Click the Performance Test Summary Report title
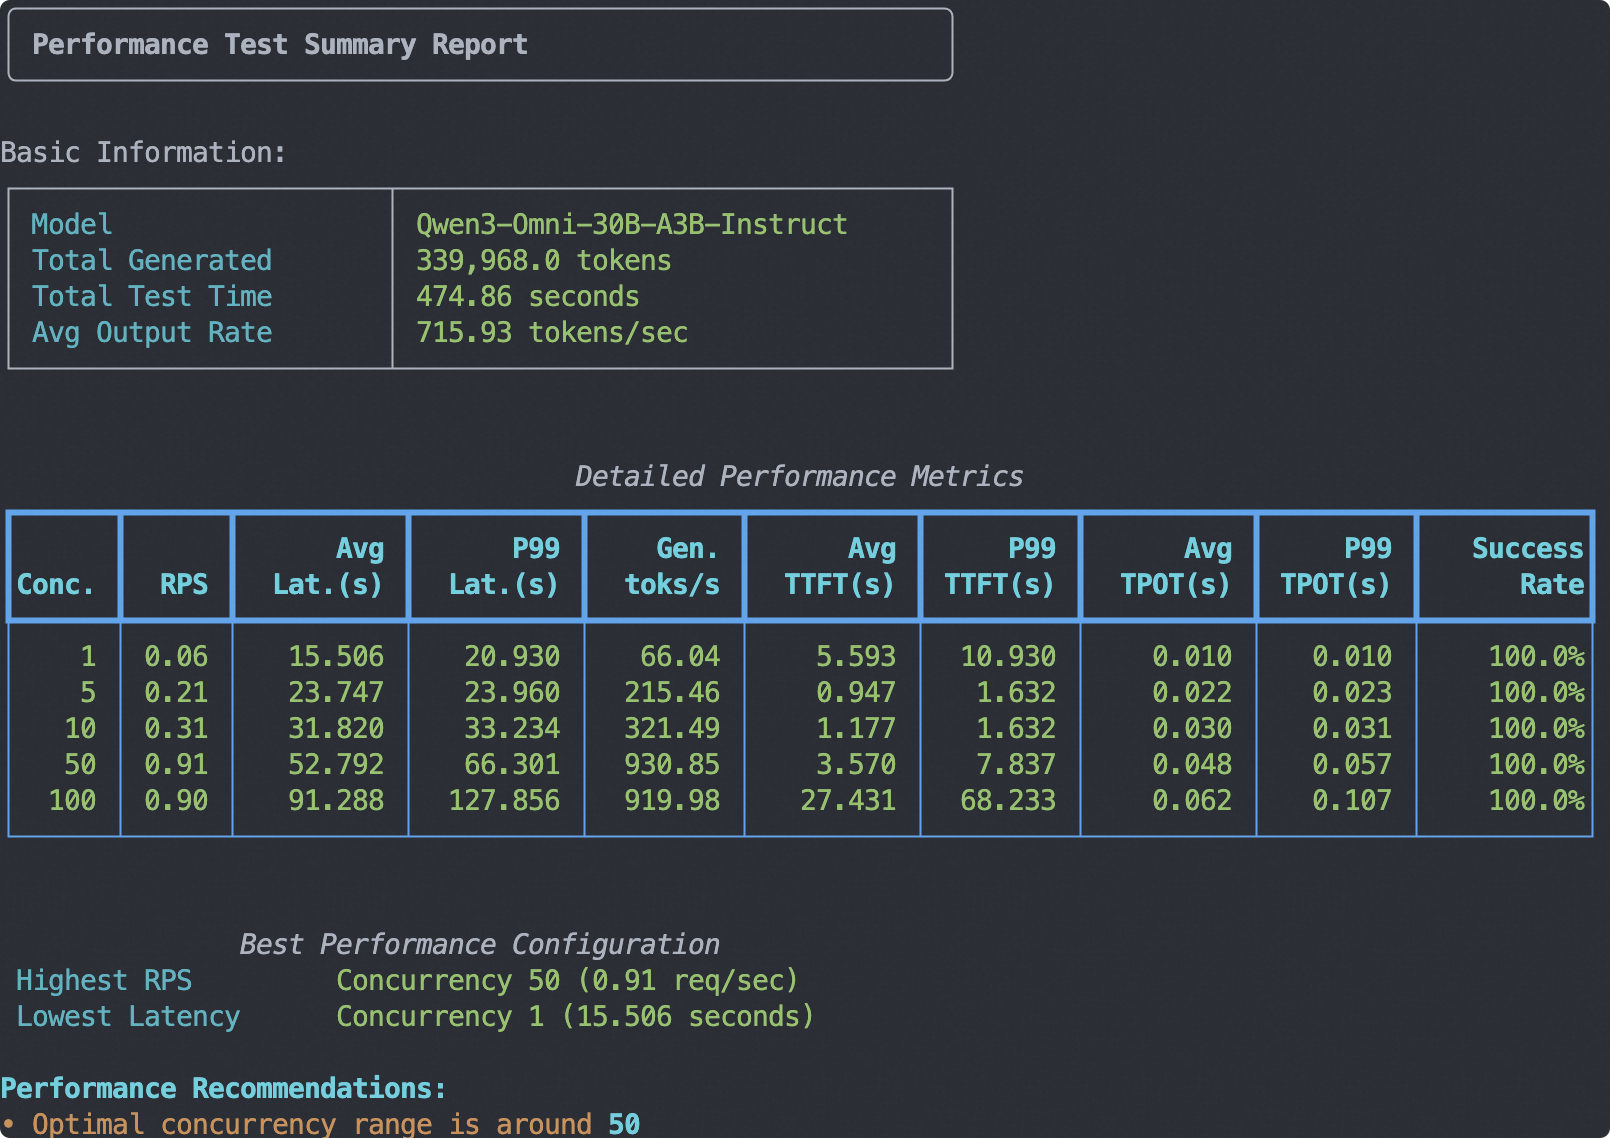Screen dimensions: 1610x1138 (279, 45)
